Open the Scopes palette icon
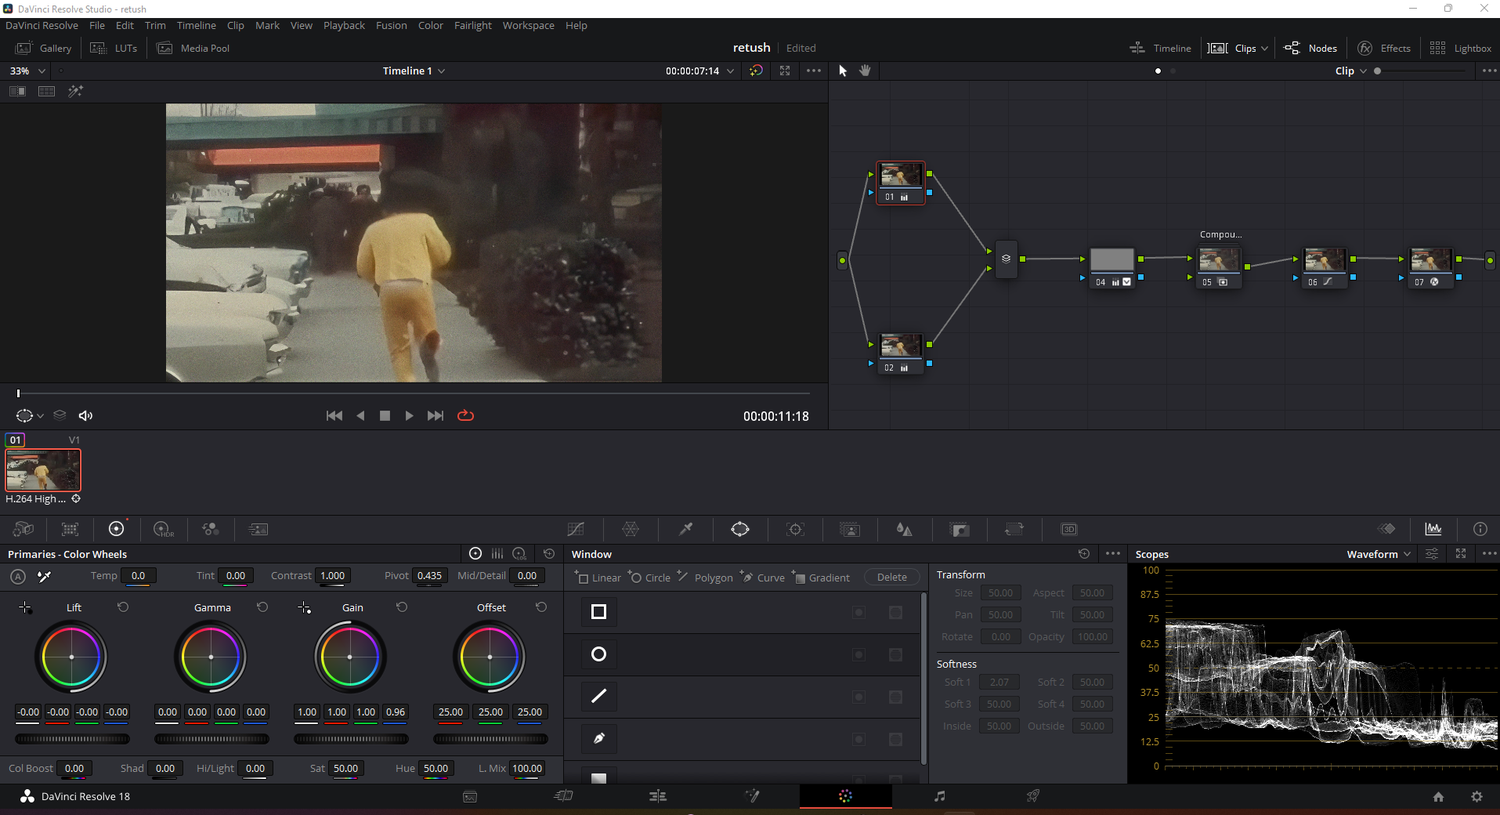The image size is (1500, 815). pos(1433,529)
